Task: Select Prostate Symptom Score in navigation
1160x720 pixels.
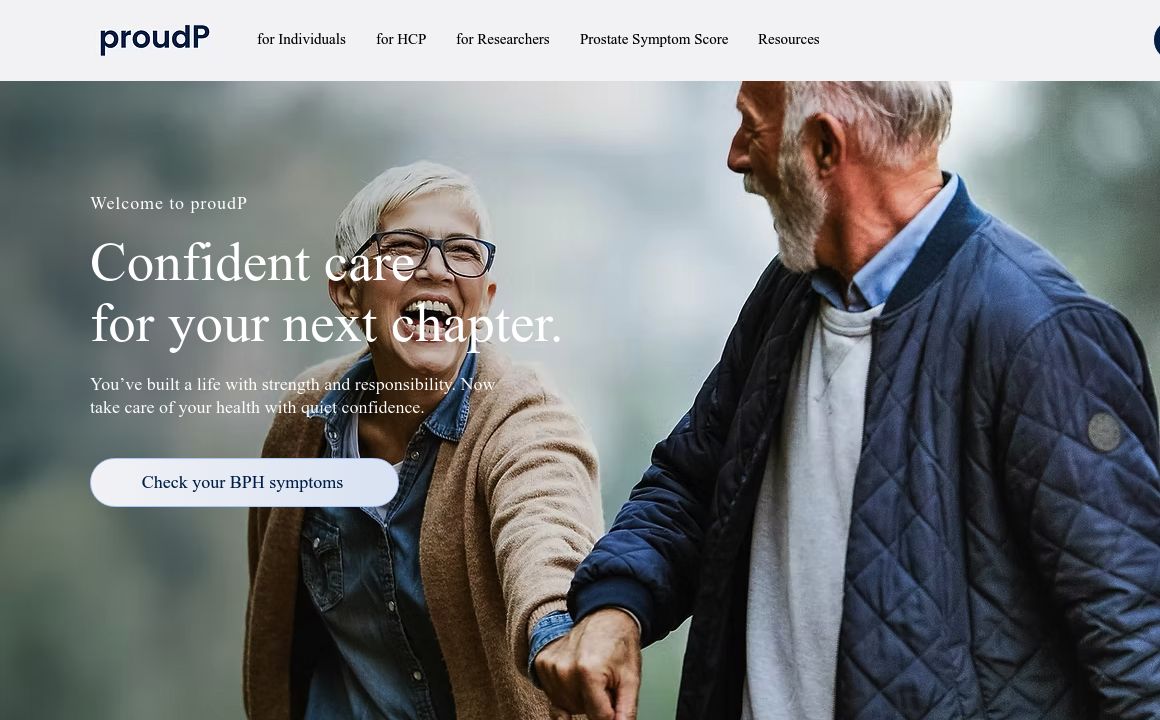Action: point(654,39)
